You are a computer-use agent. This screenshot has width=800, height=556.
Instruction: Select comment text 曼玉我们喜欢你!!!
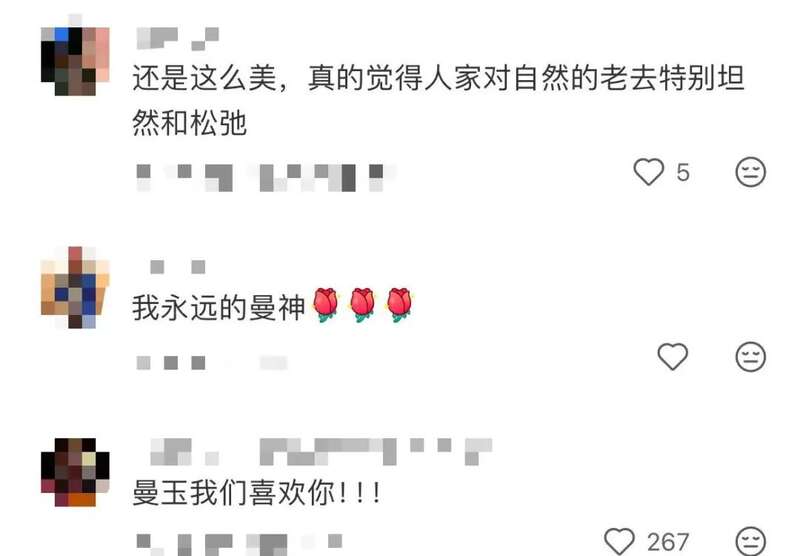tap(257, 493)
